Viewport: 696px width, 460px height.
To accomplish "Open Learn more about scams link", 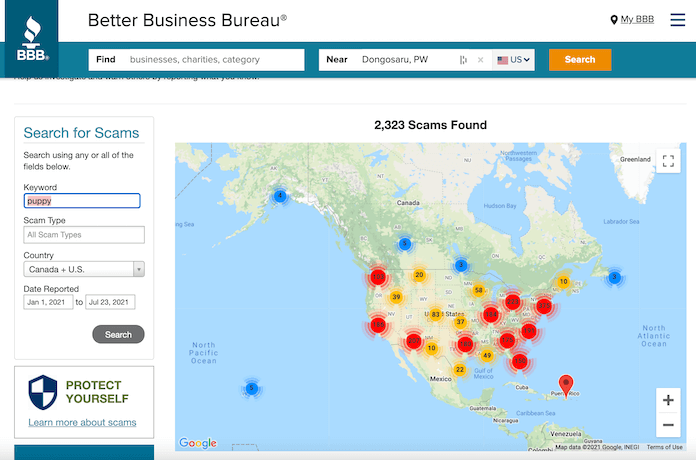I will [x=82, y=423].
